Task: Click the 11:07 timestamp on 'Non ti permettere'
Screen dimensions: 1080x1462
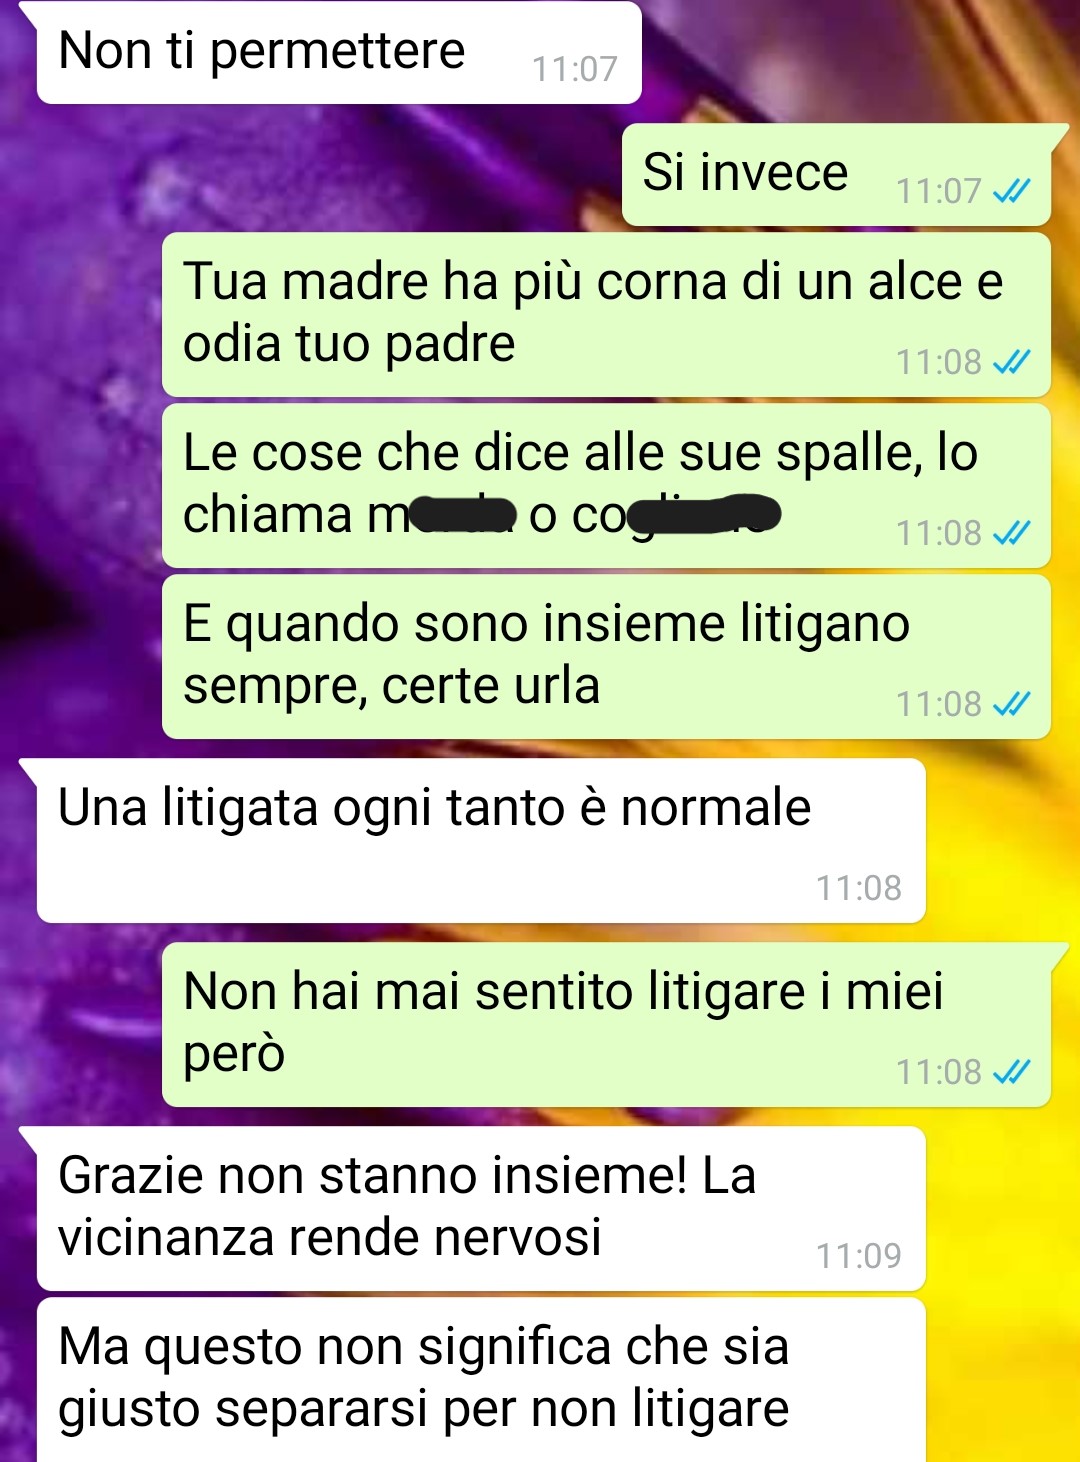Action: point(575,69)
